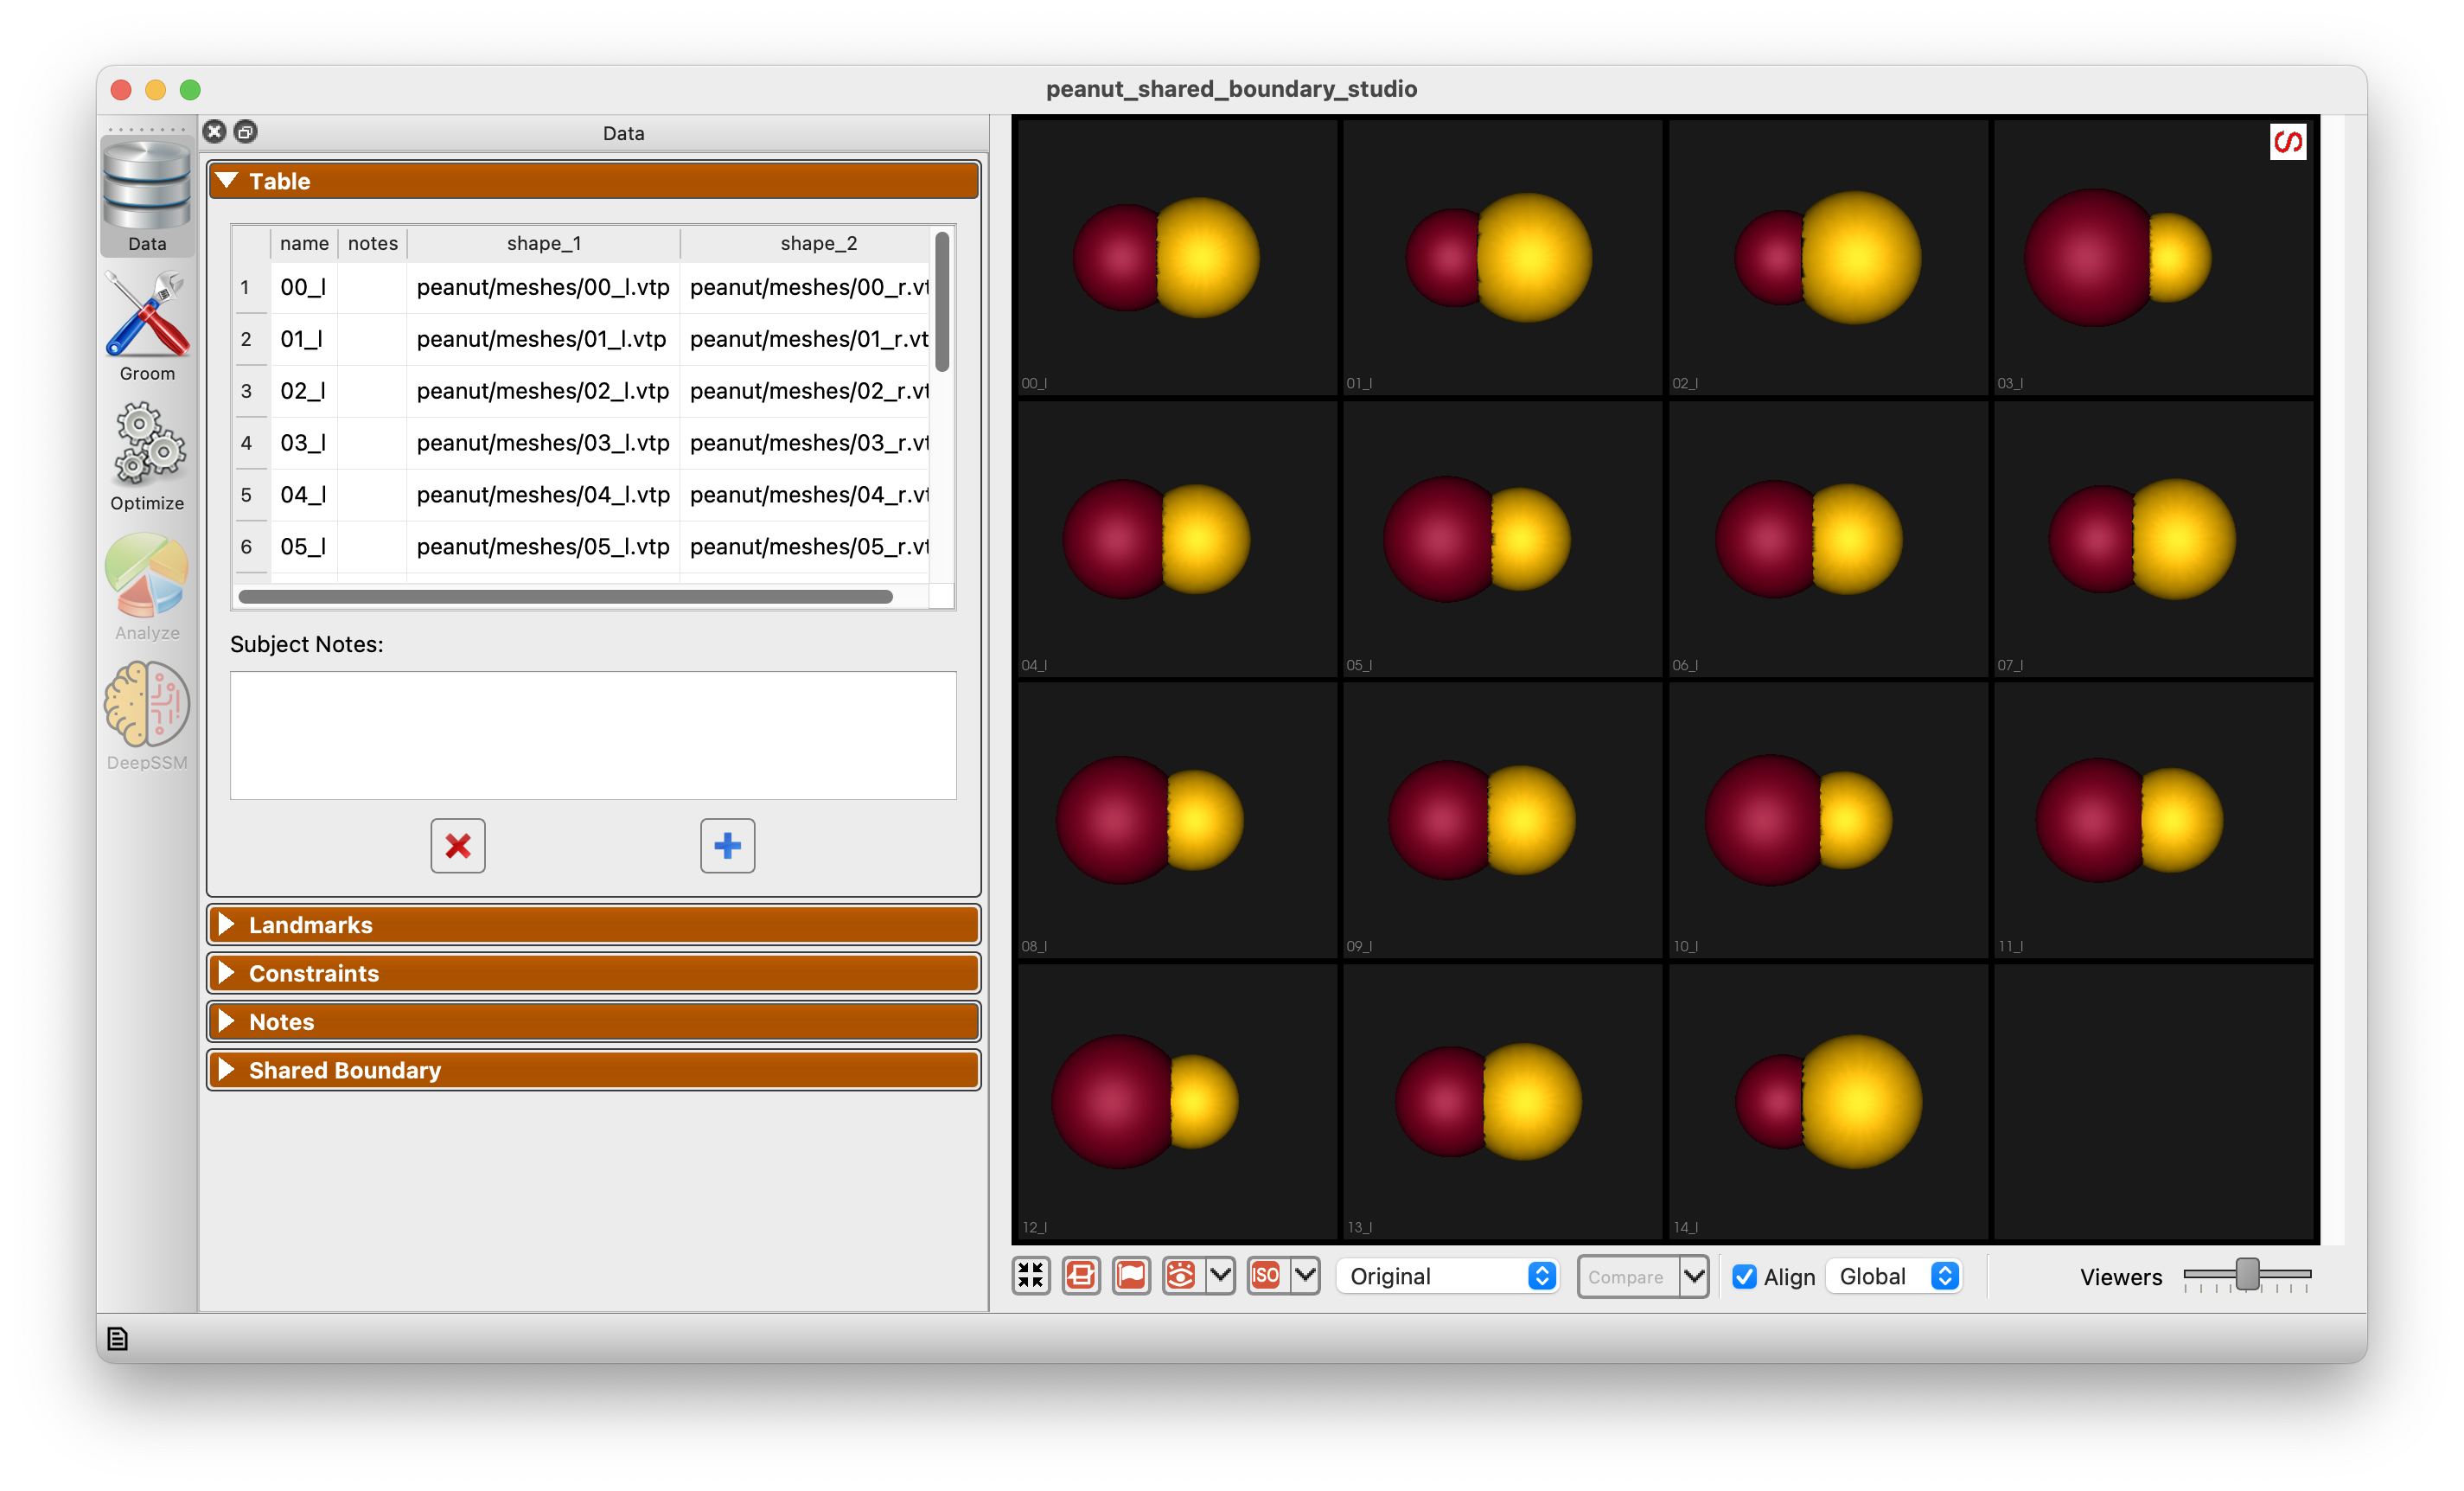
Task: Open the Global alignment dropdown
Action: (x=1895, y=1277)
